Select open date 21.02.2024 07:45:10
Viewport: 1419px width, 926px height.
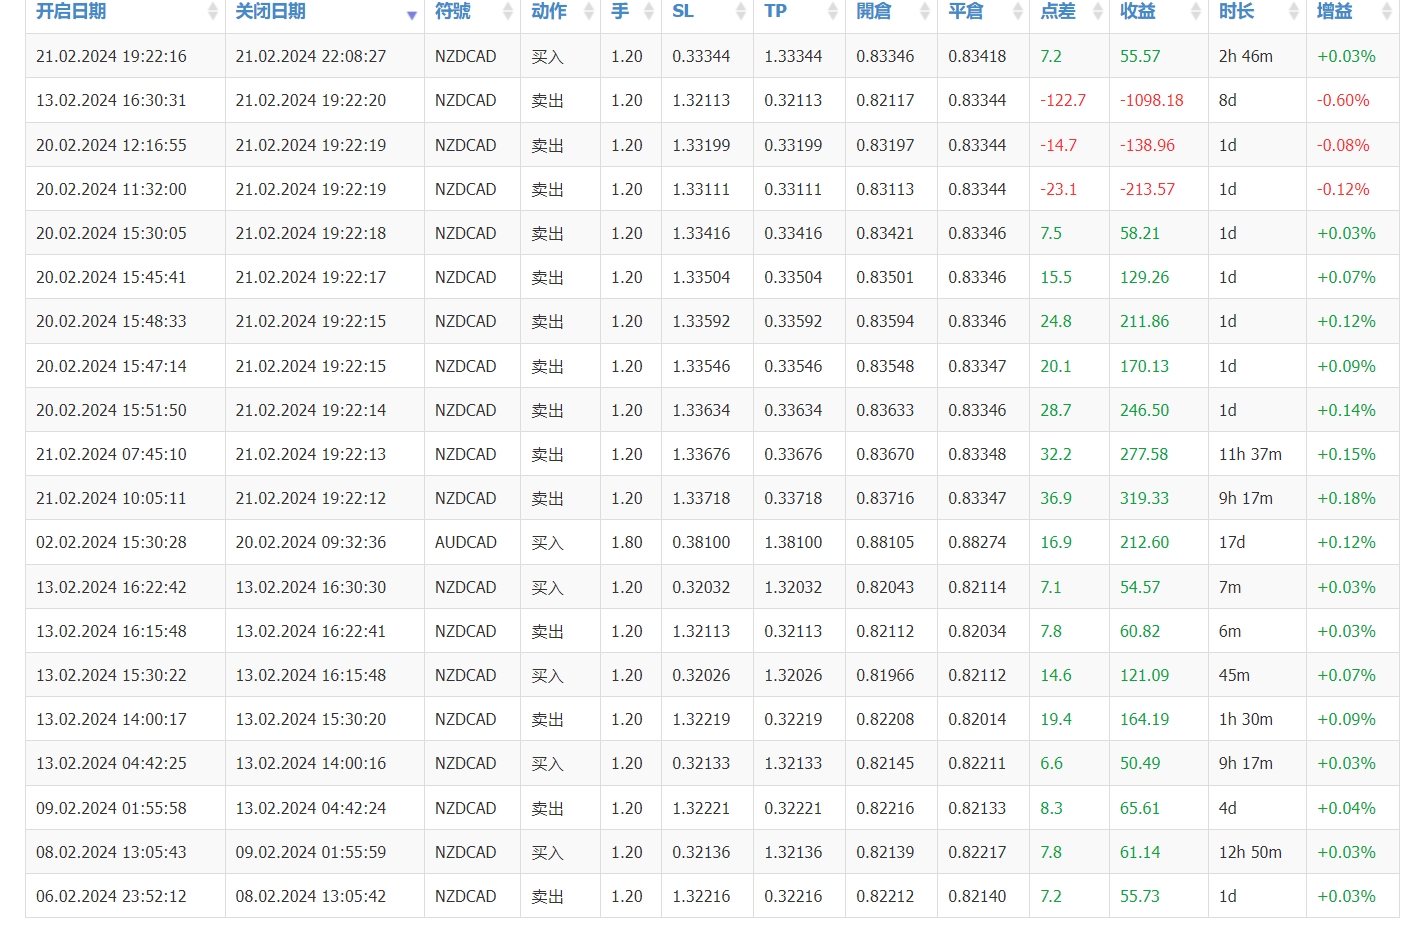(x=111, y=454)
